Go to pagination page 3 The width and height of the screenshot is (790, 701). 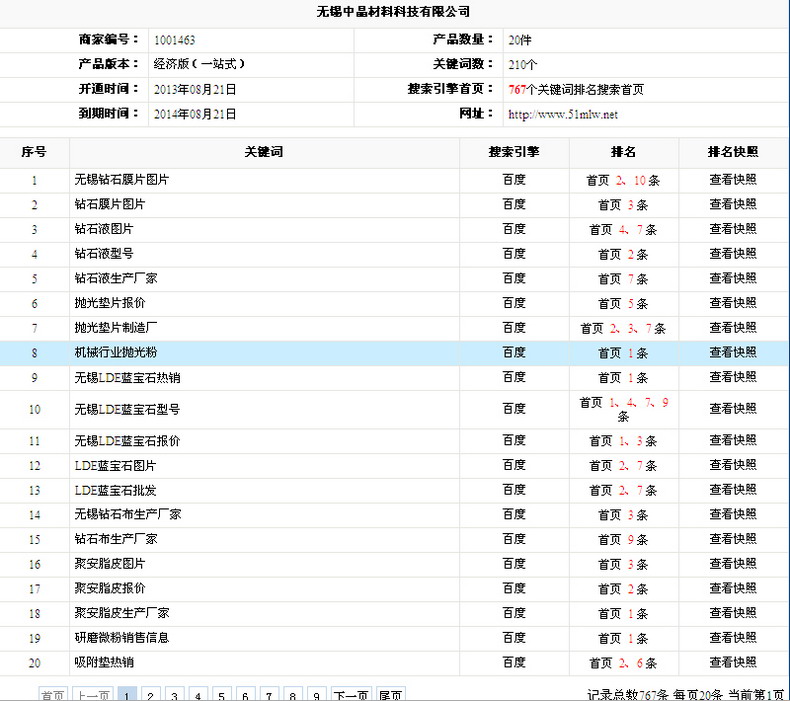click(174, 695)
